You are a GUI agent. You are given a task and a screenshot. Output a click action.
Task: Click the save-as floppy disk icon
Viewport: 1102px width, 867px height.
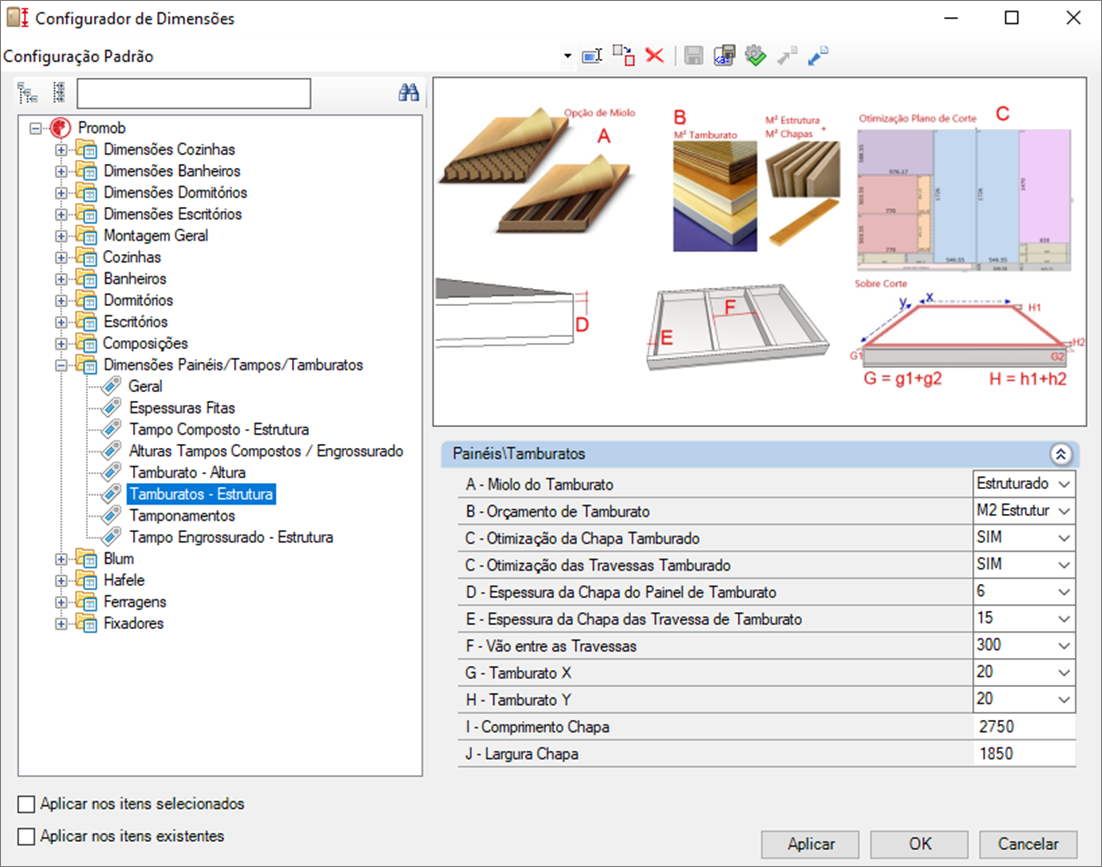pos(725,56)
